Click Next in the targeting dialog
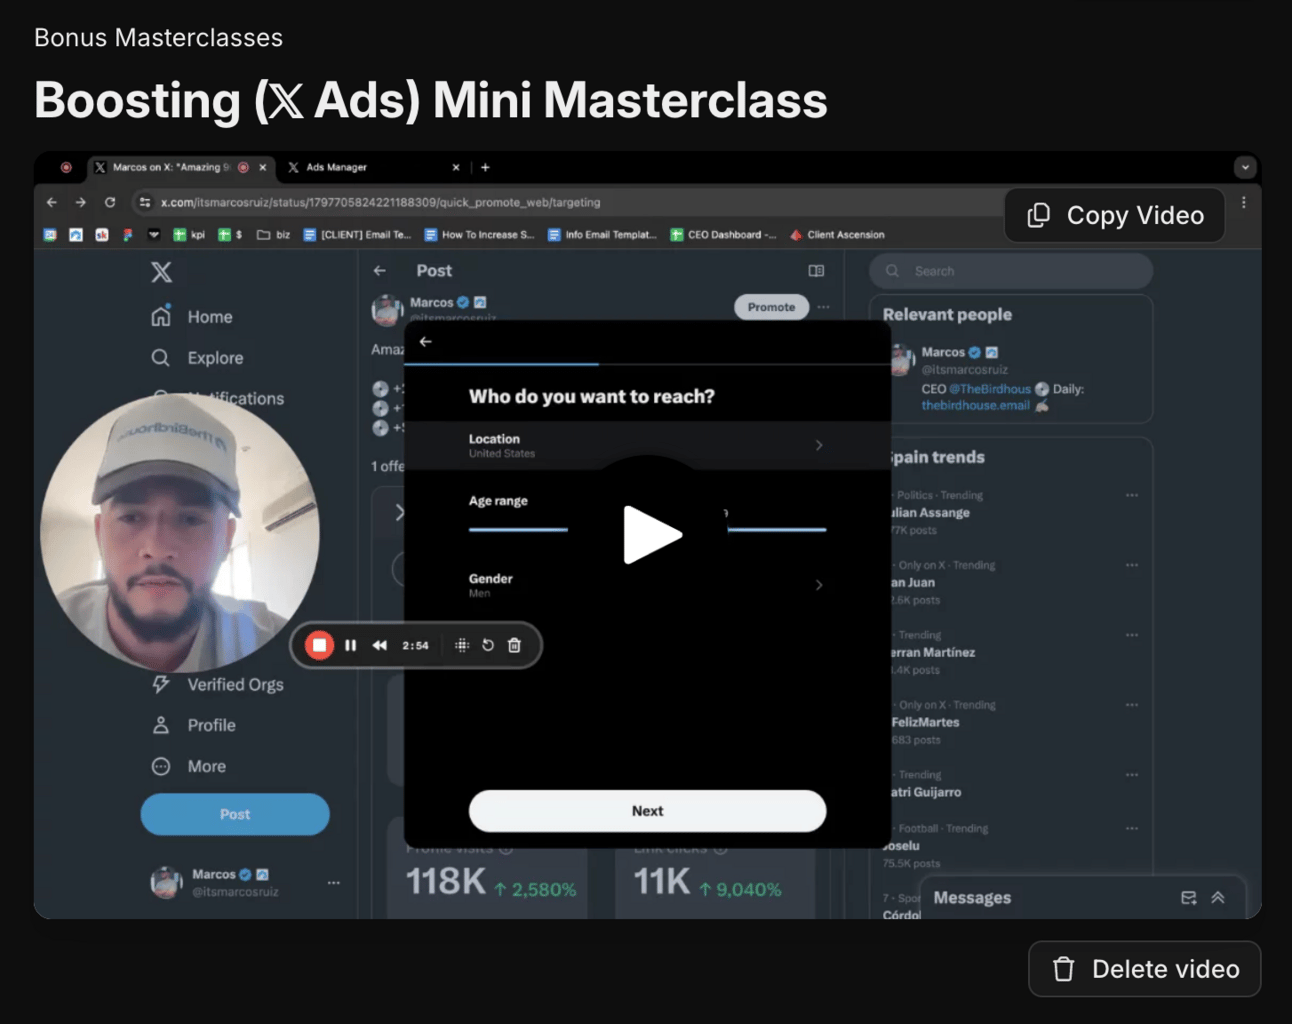Image resolution: width=1292 pixels, height=1024 pixels. coord(647,811)
